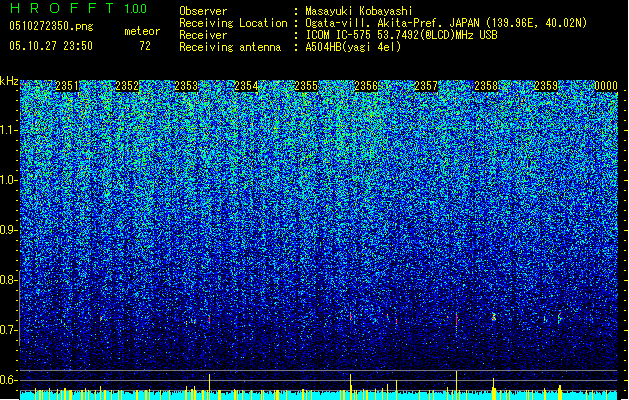
Task: Click observer name Masayuki Kobayashi
Action: 359,11
